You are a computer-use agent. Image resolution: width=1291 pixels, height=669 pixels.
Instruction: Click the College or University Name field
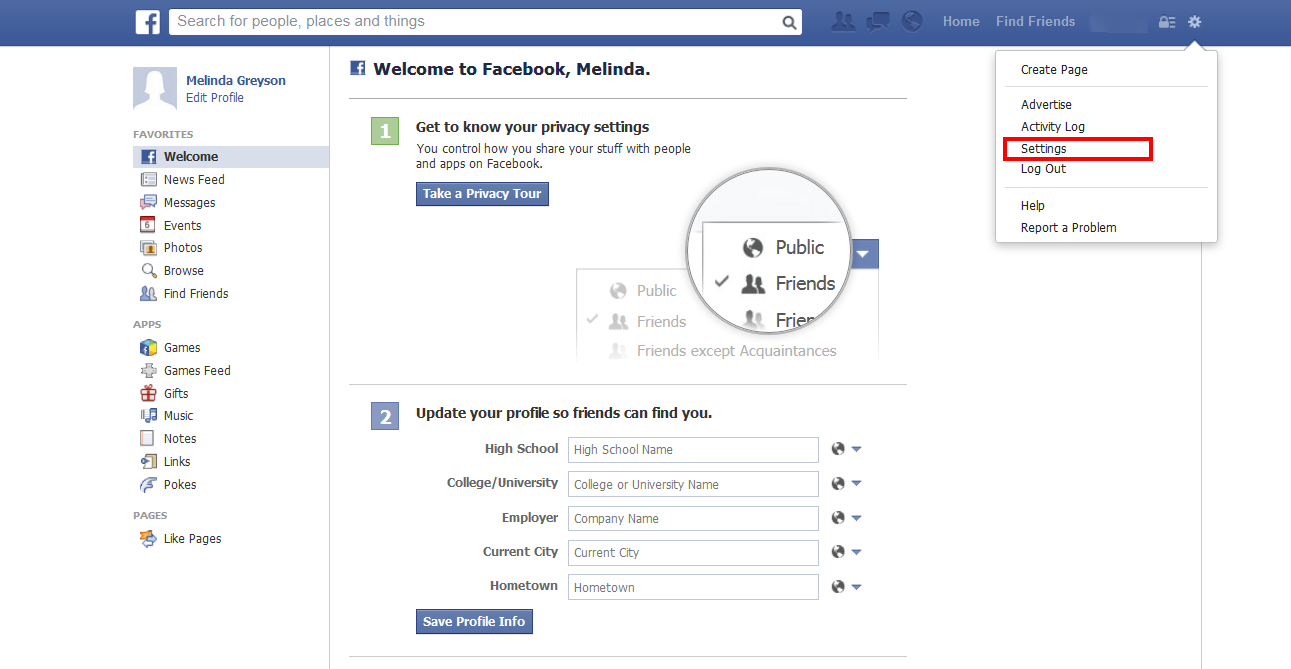693,484
